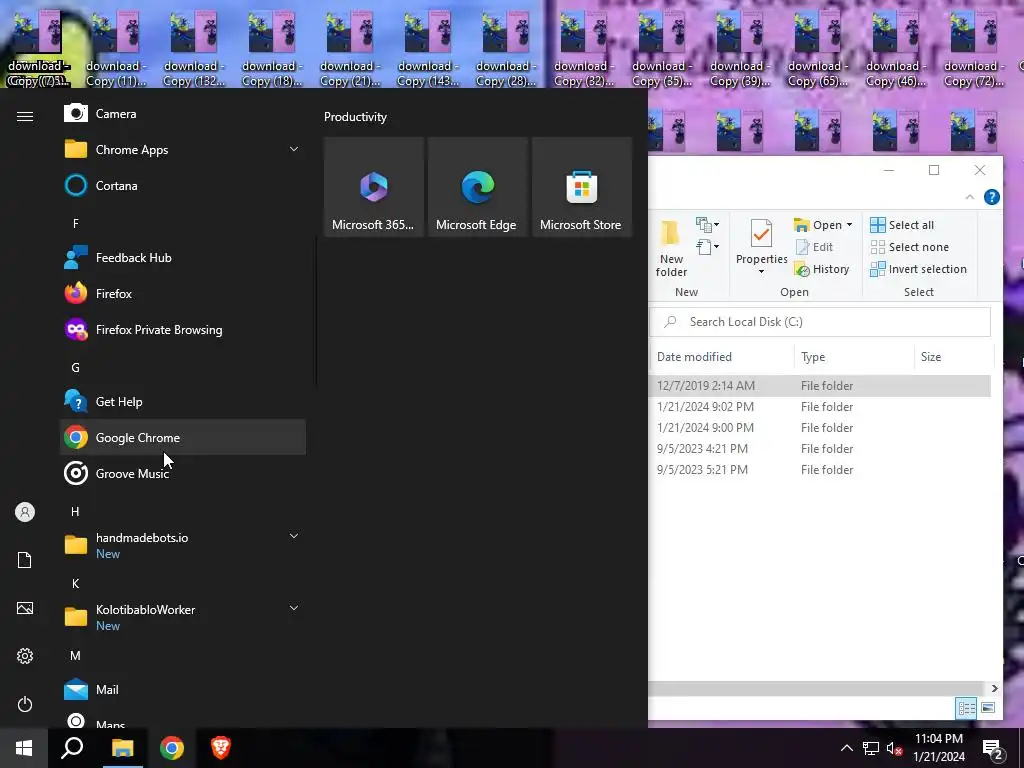The height and width of the screenshot is (768, 1024).
Task: Click the Microsoft 365 tile
Action: [x=374, y=187]
